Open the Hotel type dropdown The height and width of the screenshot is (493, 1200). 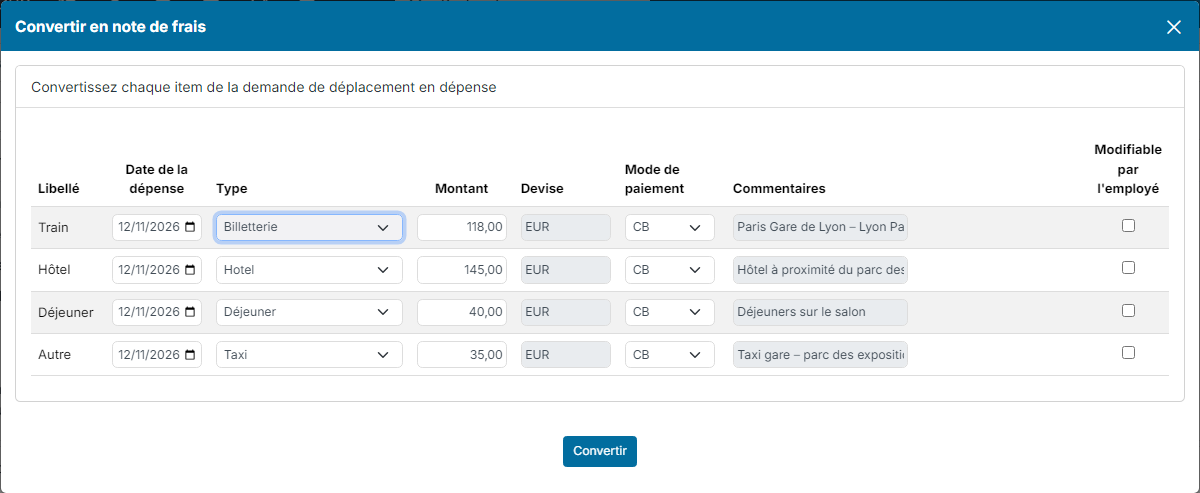pos(309,270)
